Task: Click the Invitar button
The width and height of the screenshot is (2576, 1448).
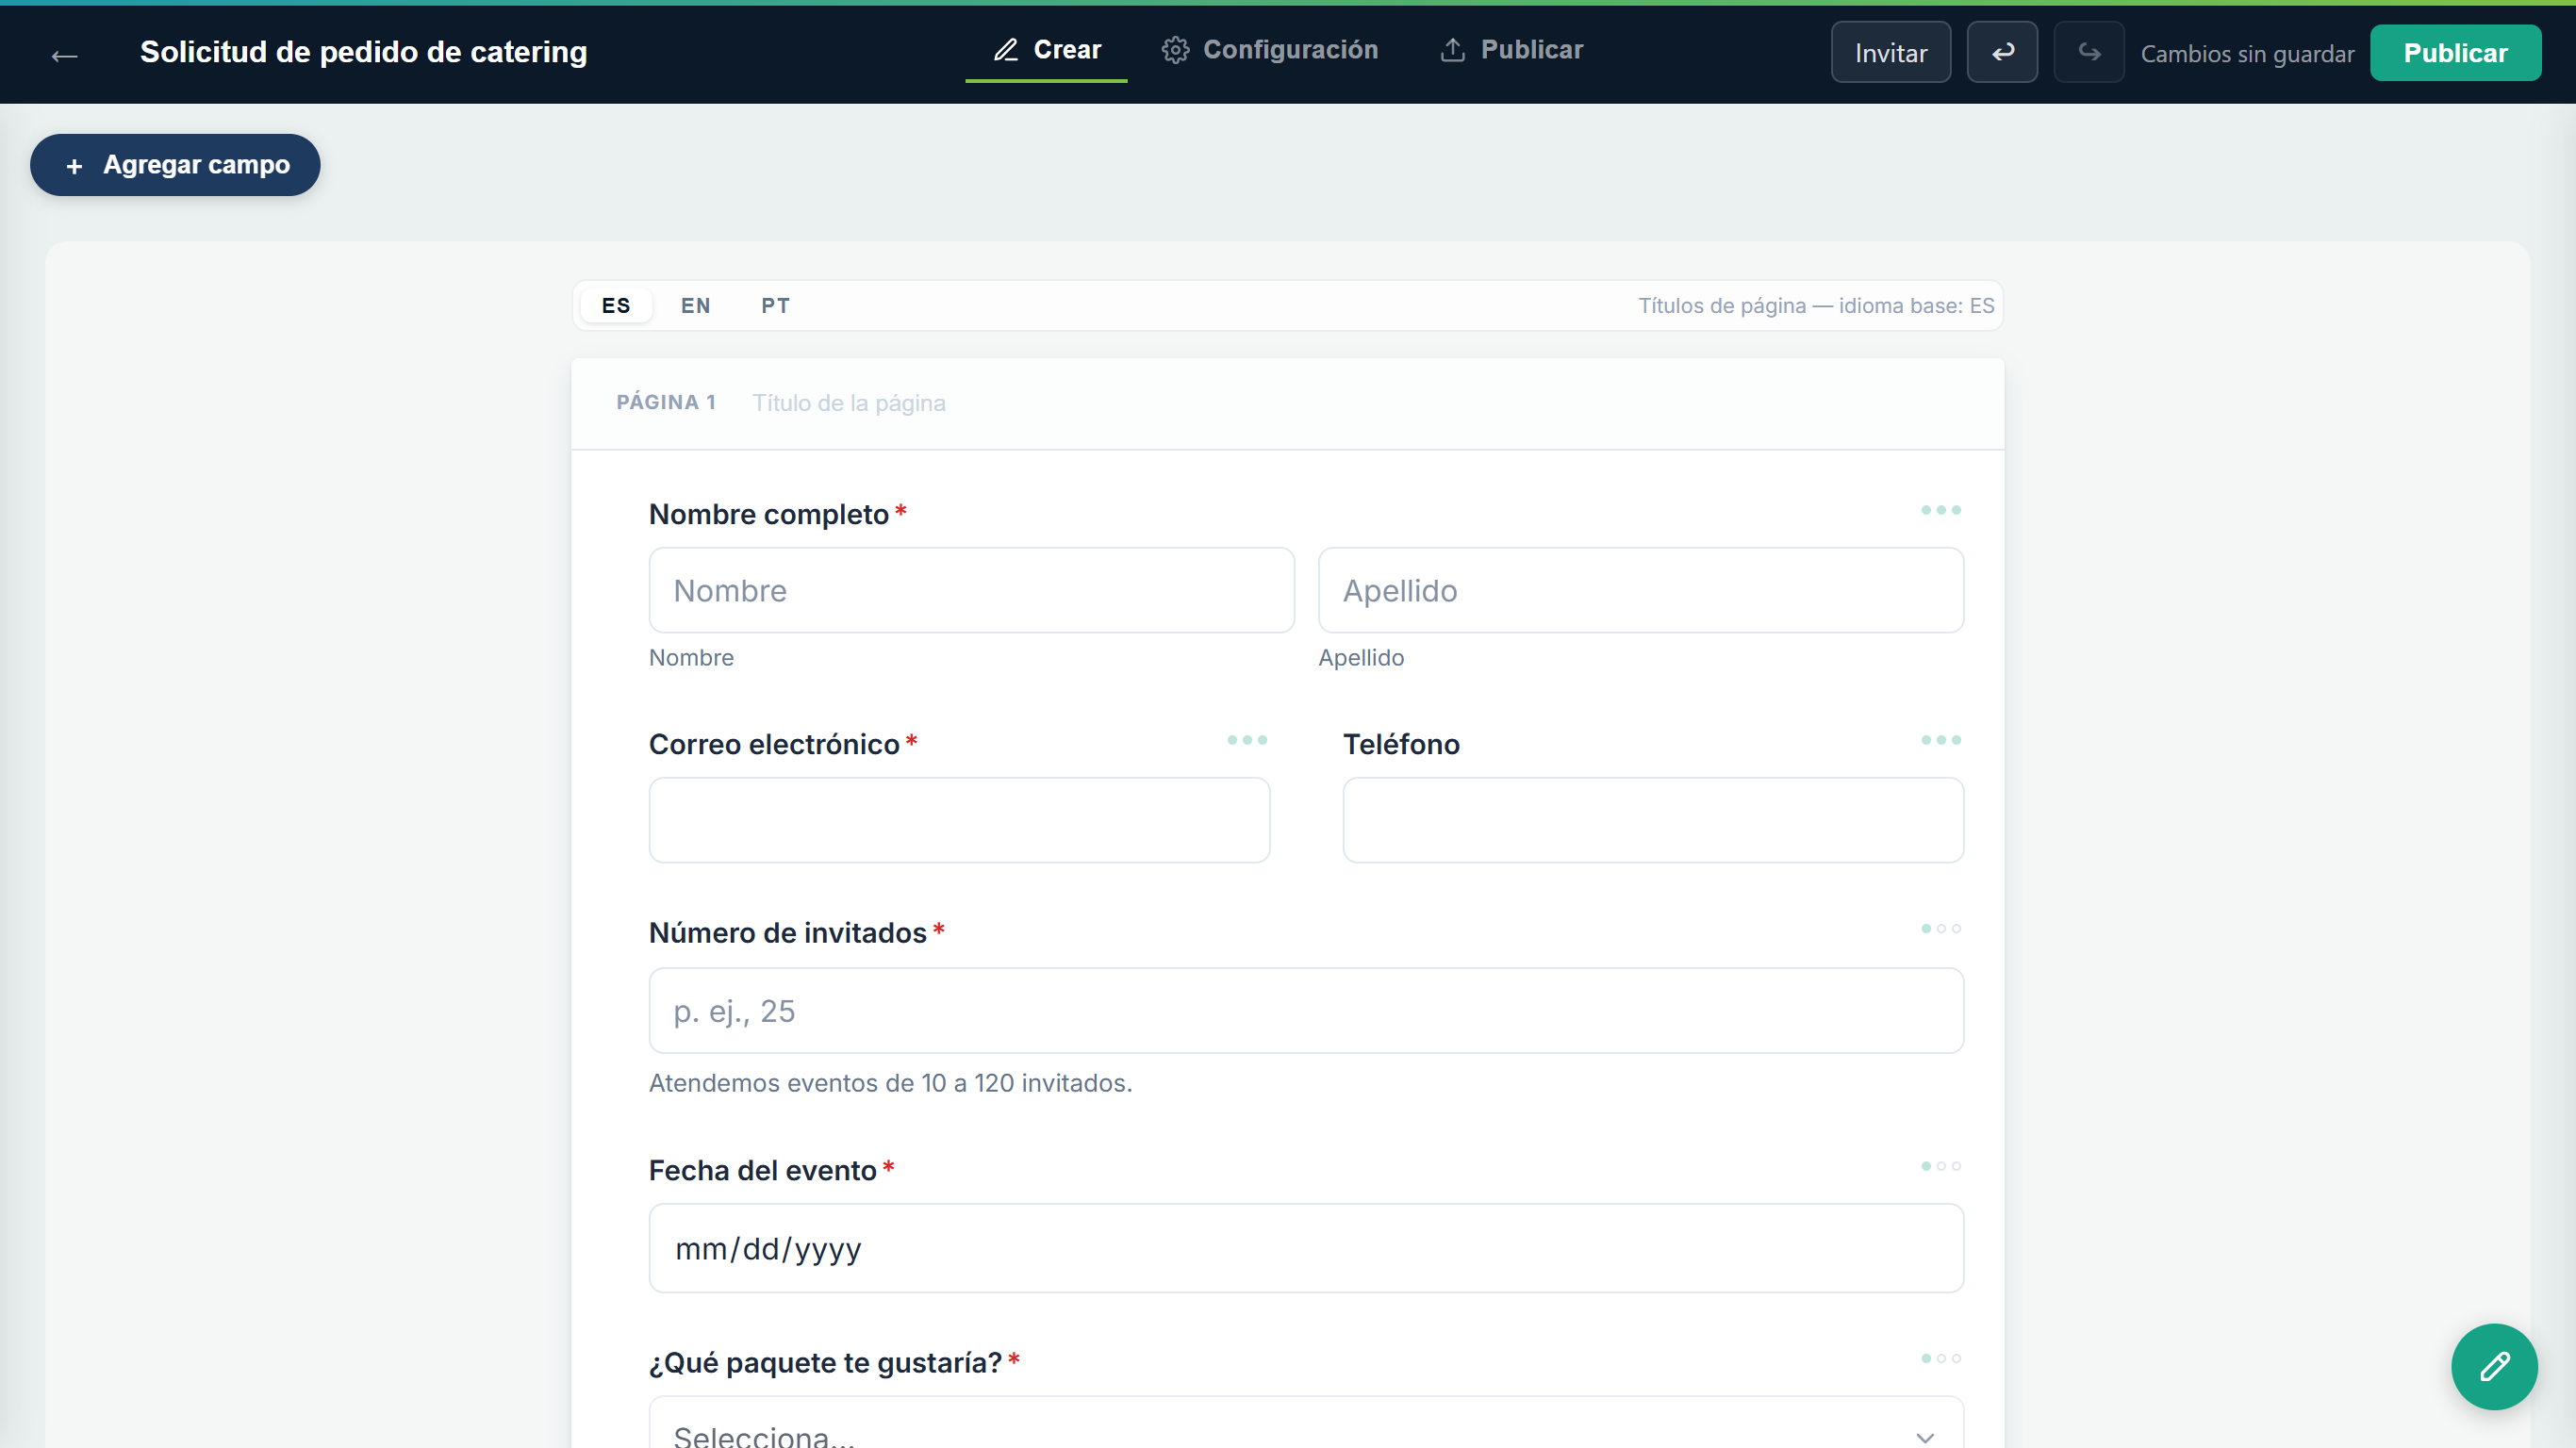Action: coord(1890,52)
